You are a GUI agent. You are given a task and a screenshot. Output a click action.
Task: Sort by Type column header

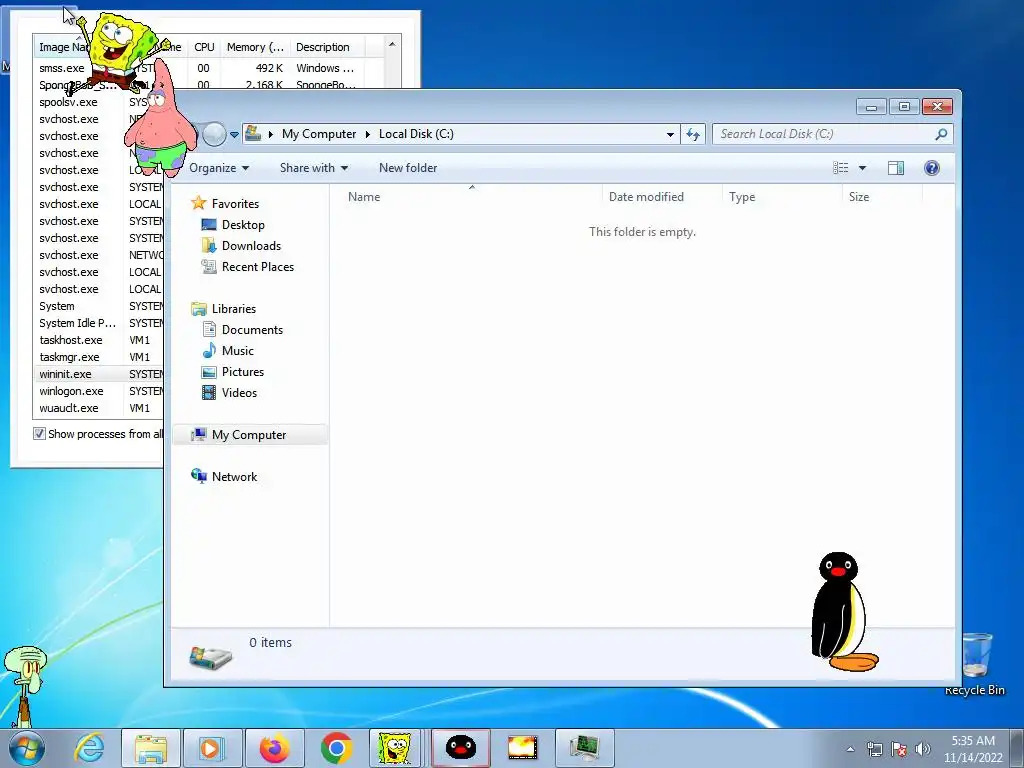tap(782, 197)
